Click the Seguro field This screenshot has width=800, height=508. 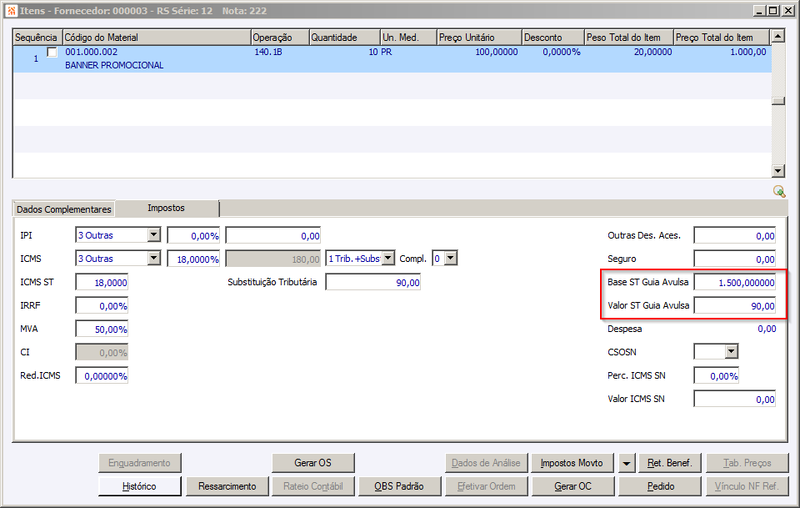click(x=735, y=259)
